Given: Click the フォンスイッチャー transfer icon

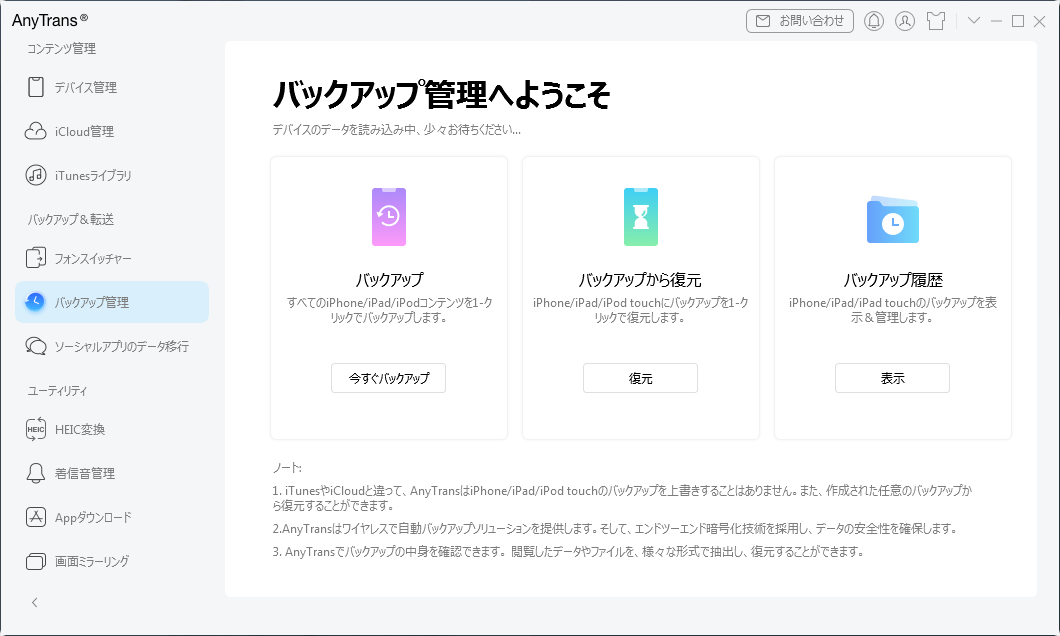Looking at the screenshot, I should click(x=36, y=258).
